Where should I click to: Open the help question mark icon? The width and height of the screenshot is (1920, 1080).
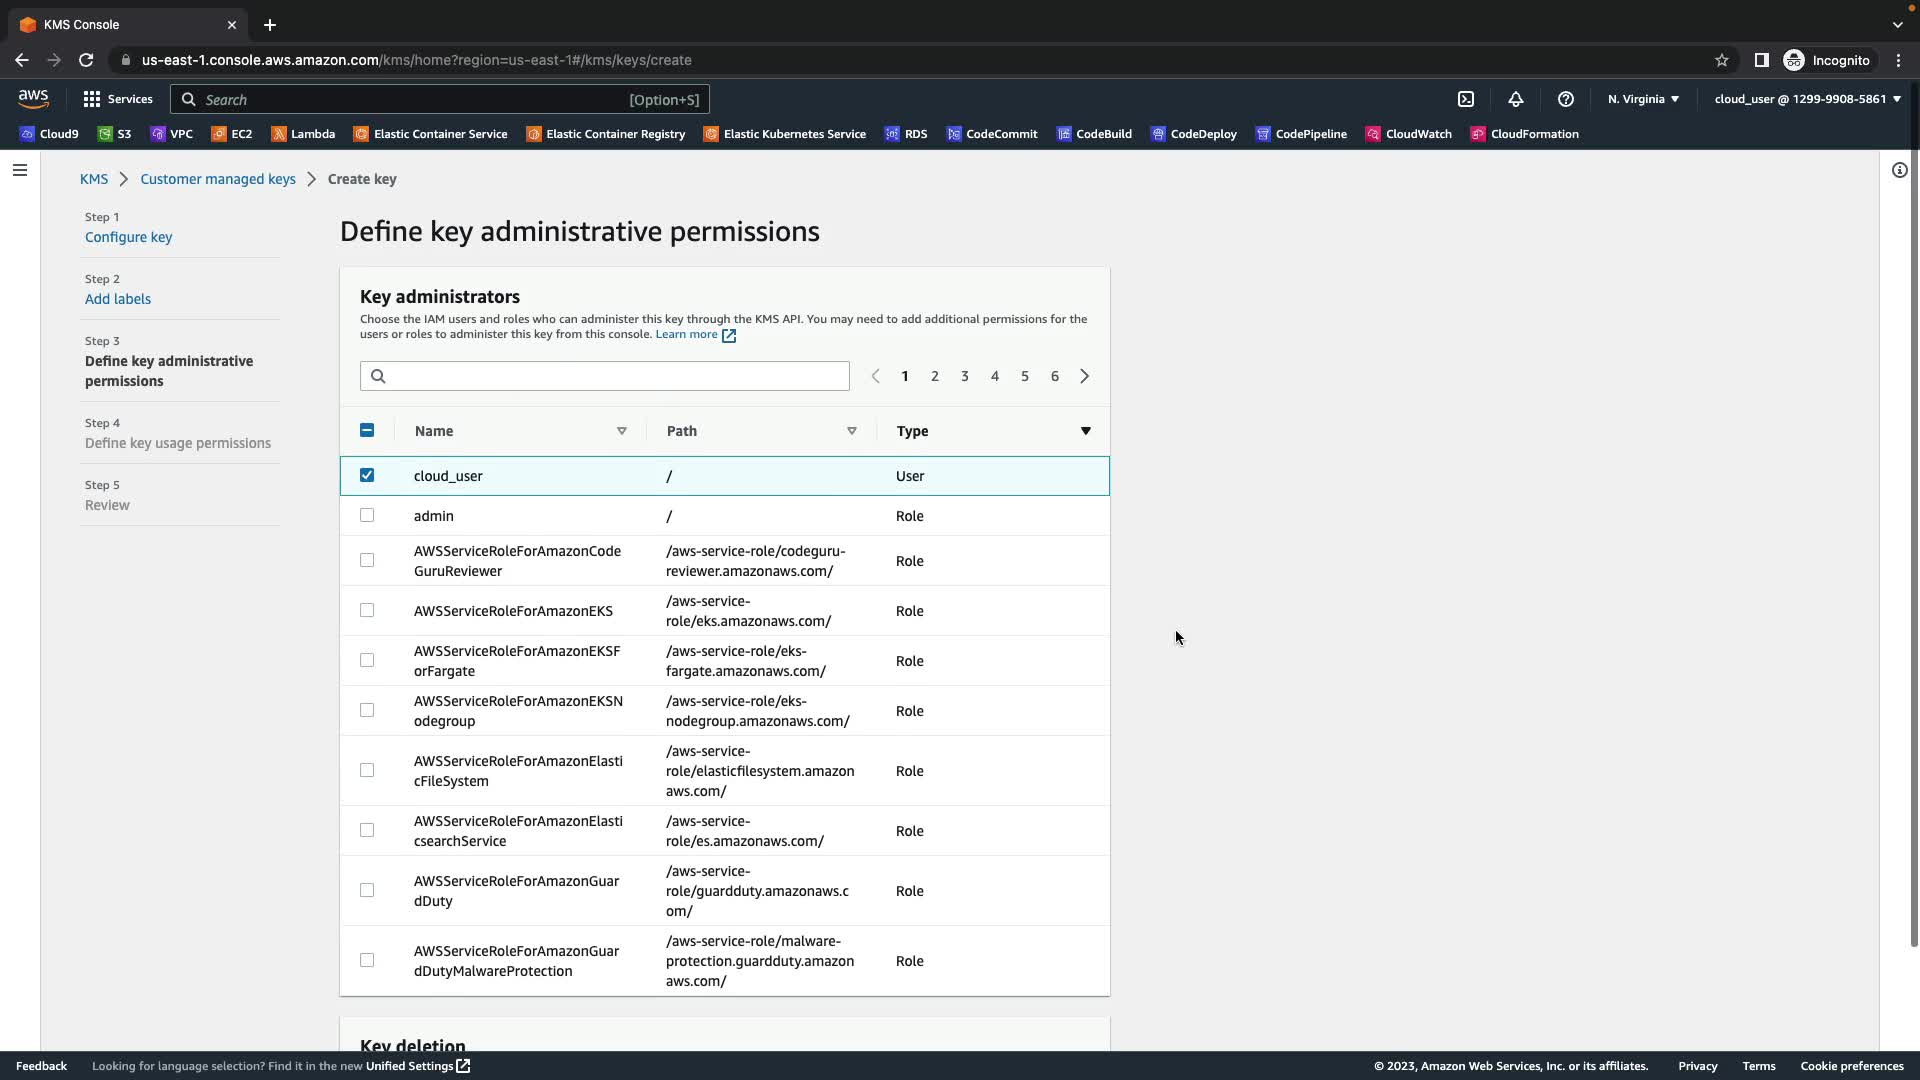(1566, 99)
